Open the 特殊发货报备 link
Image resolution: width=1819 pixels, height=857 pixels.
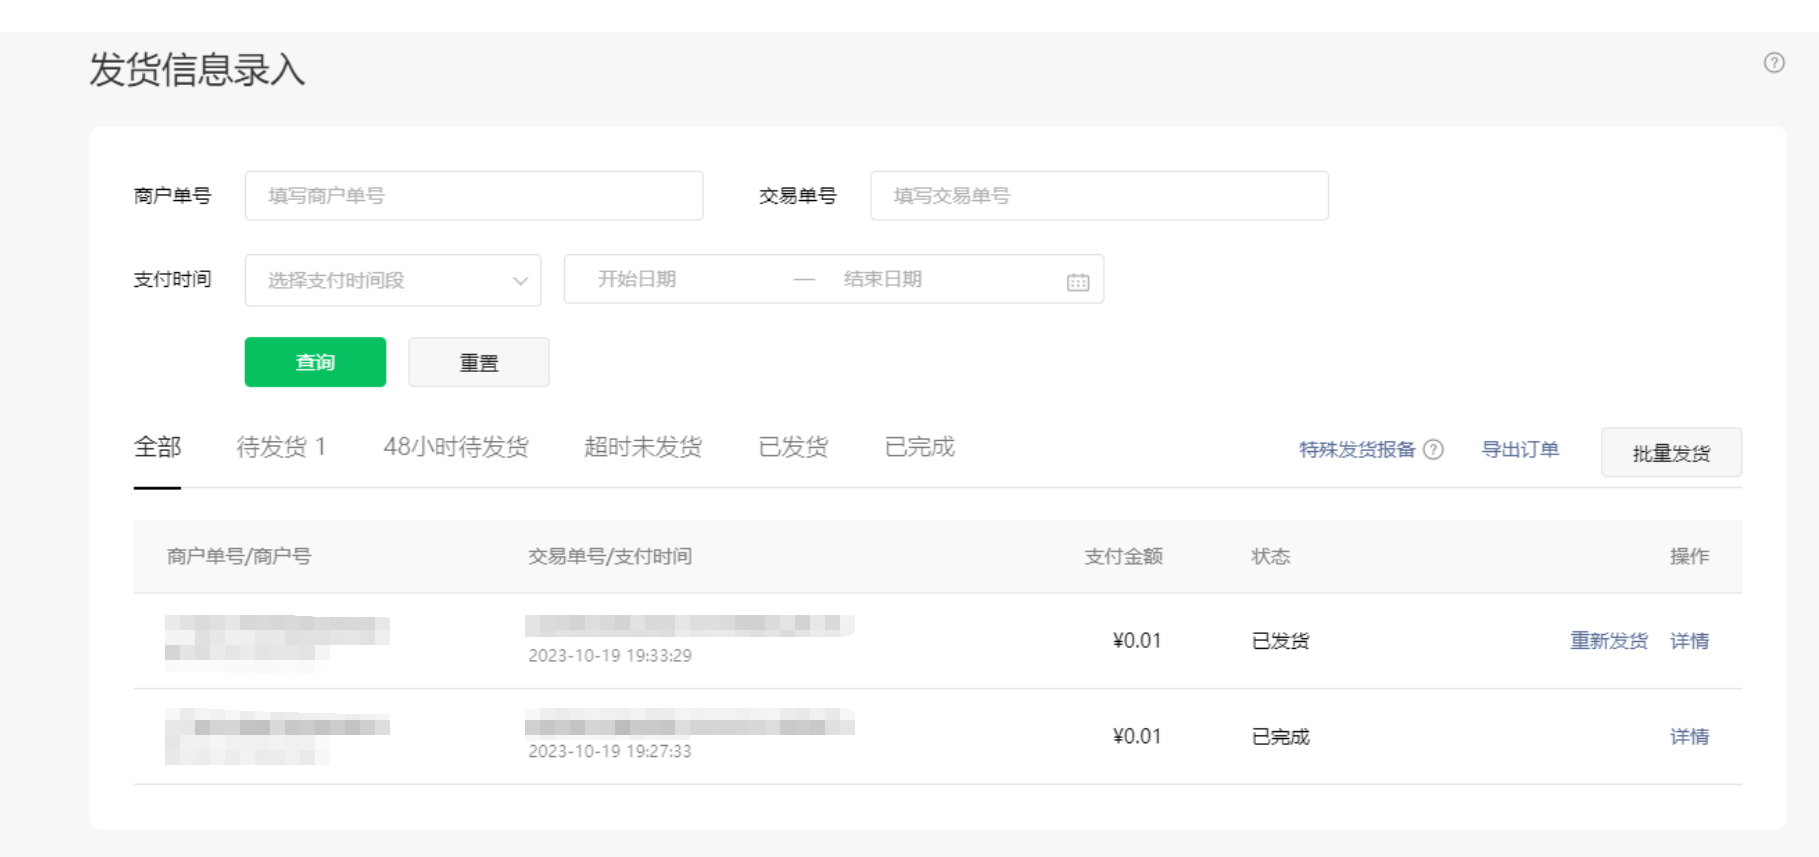[x=1357, y=450]
